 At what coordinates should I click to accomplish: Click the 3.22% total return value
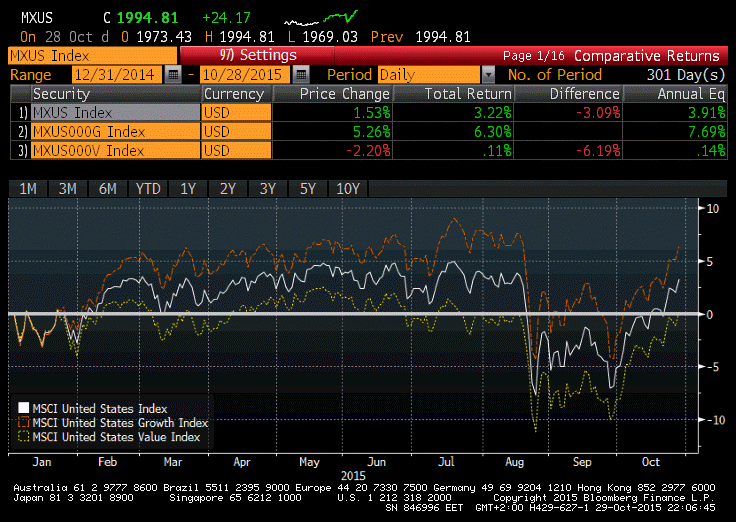click(x=493, y=113)
